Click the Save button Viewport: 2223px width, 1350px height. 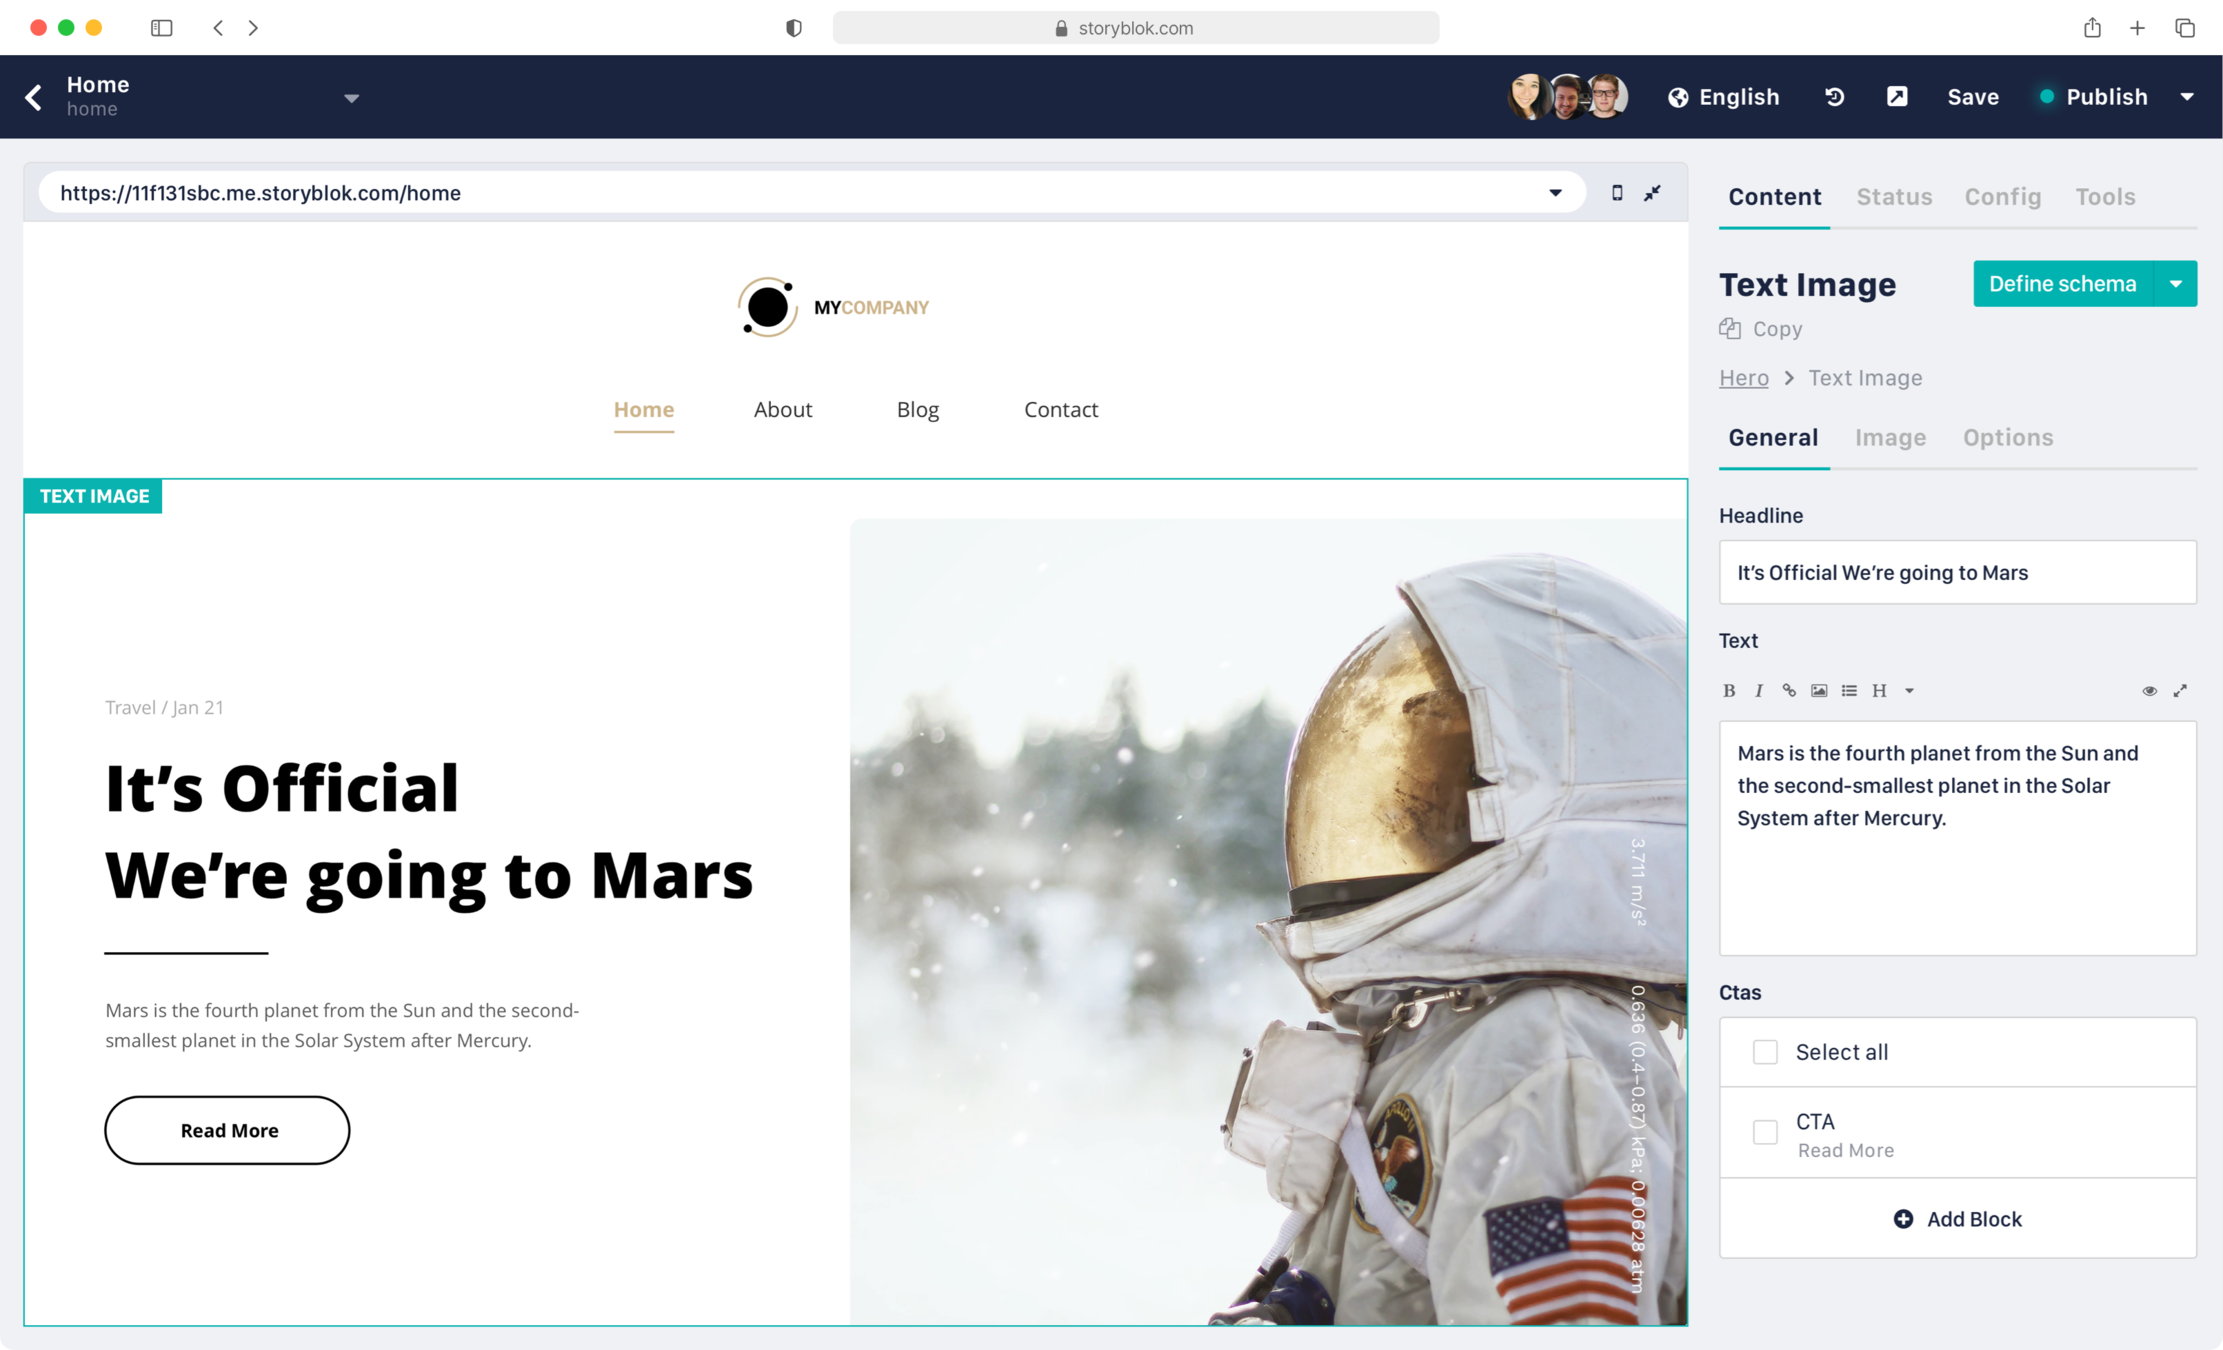1972,97
